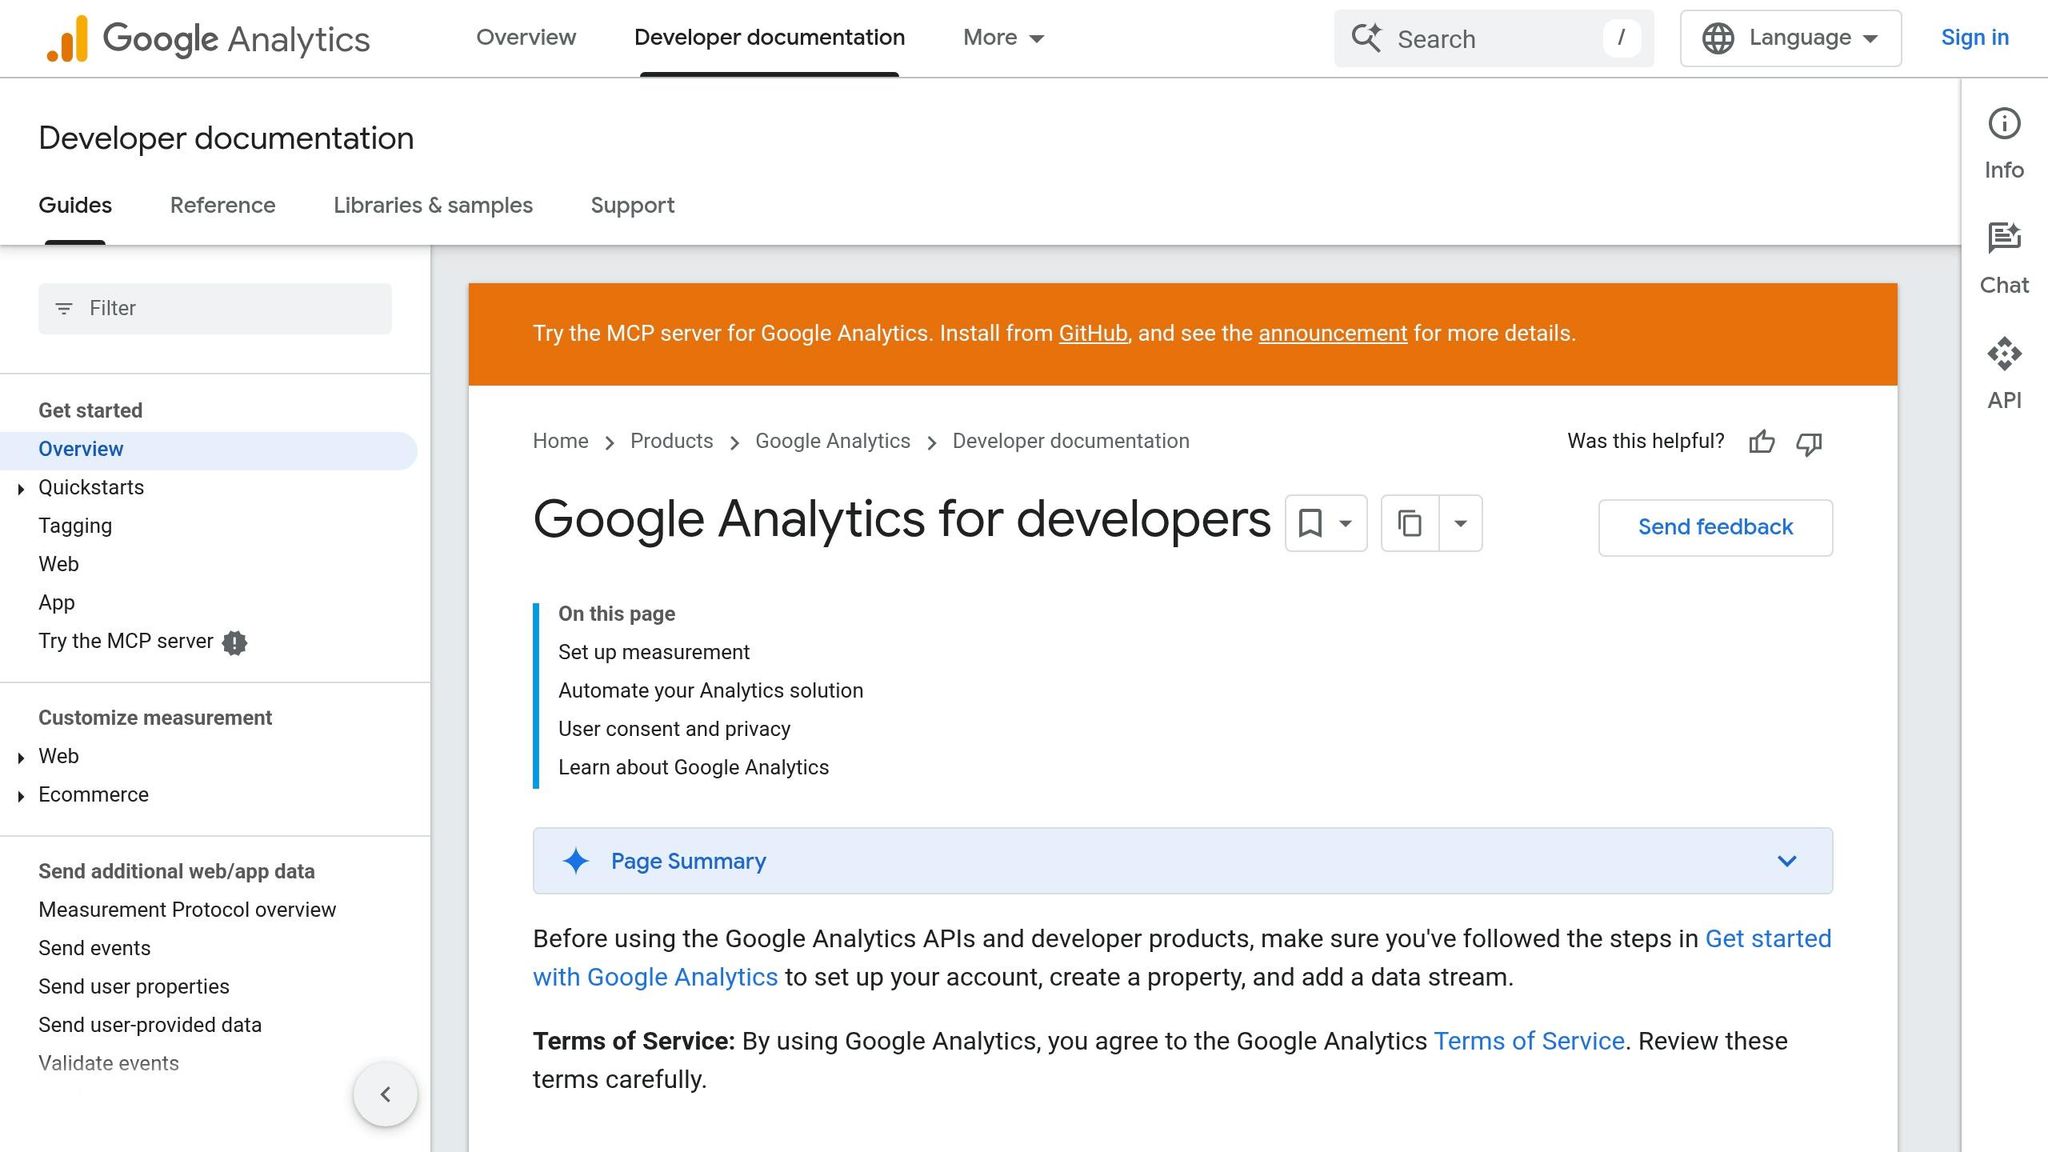Viewport: 2048px width, 1152px height.
Task: Click the bookmark icon near the page title
Action: click(x=1311, y=522)
